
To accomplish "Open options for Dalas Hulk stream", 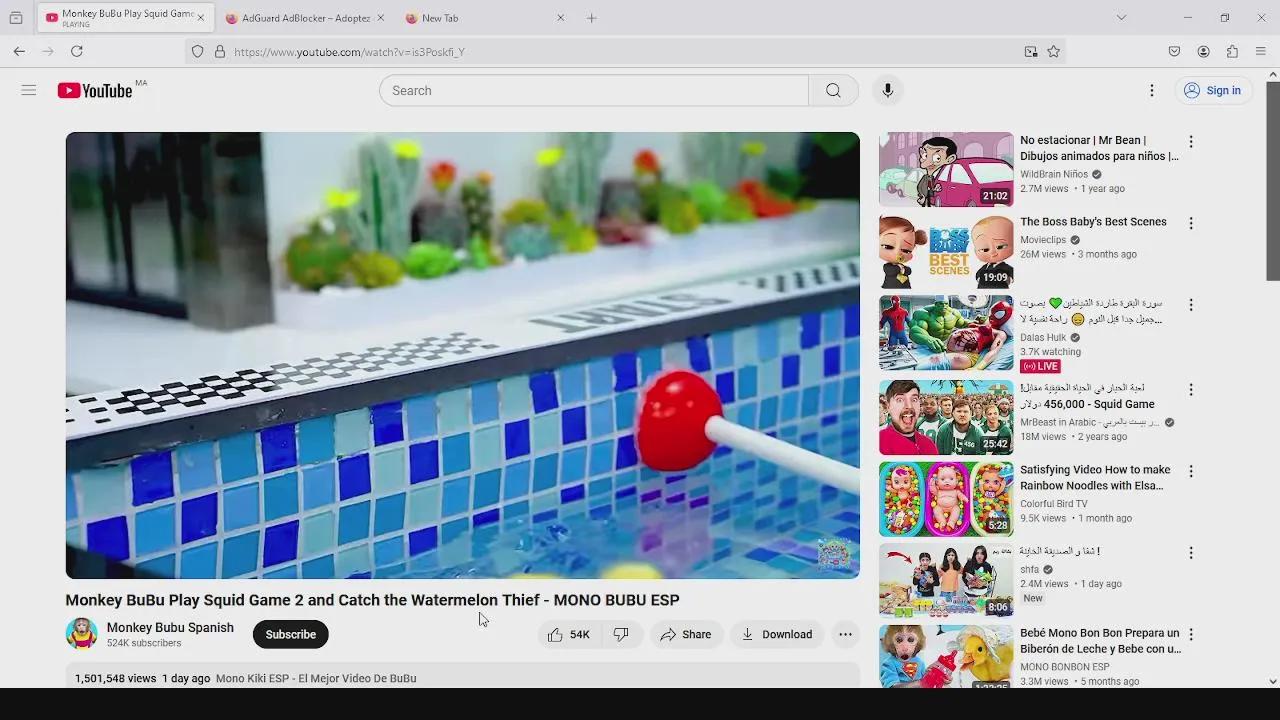I will click(1191, 305).
